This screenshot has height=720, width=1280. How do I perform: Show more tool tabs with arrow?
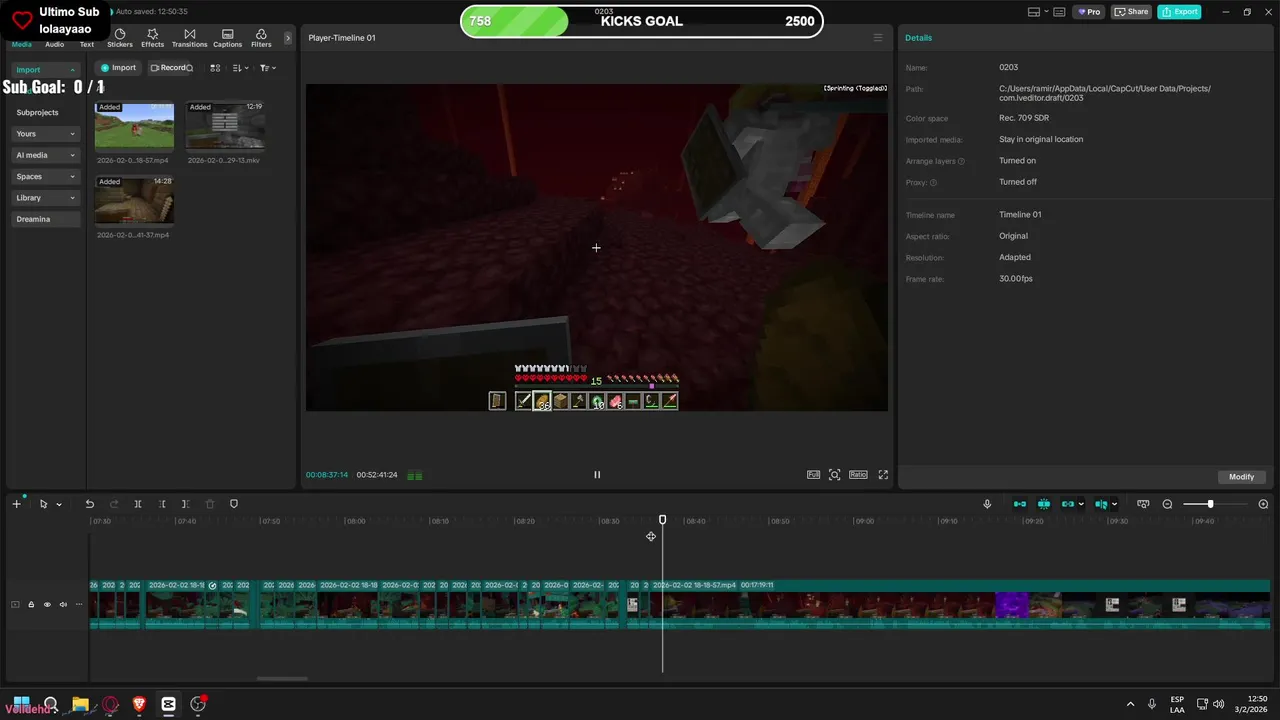click(x=288, y=38)
